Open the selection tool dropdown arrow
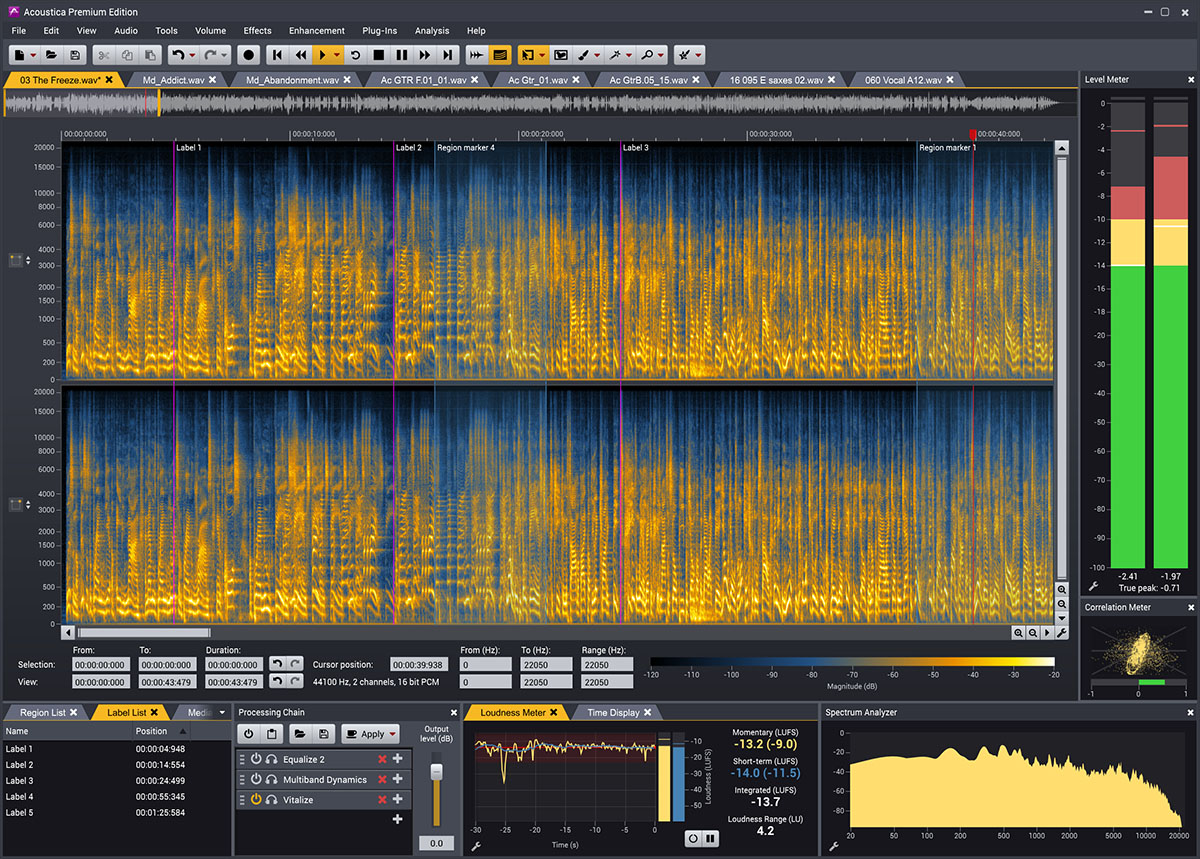This screenshot has width=1200, height=859. pyautogui.click(x=542, y=56)
